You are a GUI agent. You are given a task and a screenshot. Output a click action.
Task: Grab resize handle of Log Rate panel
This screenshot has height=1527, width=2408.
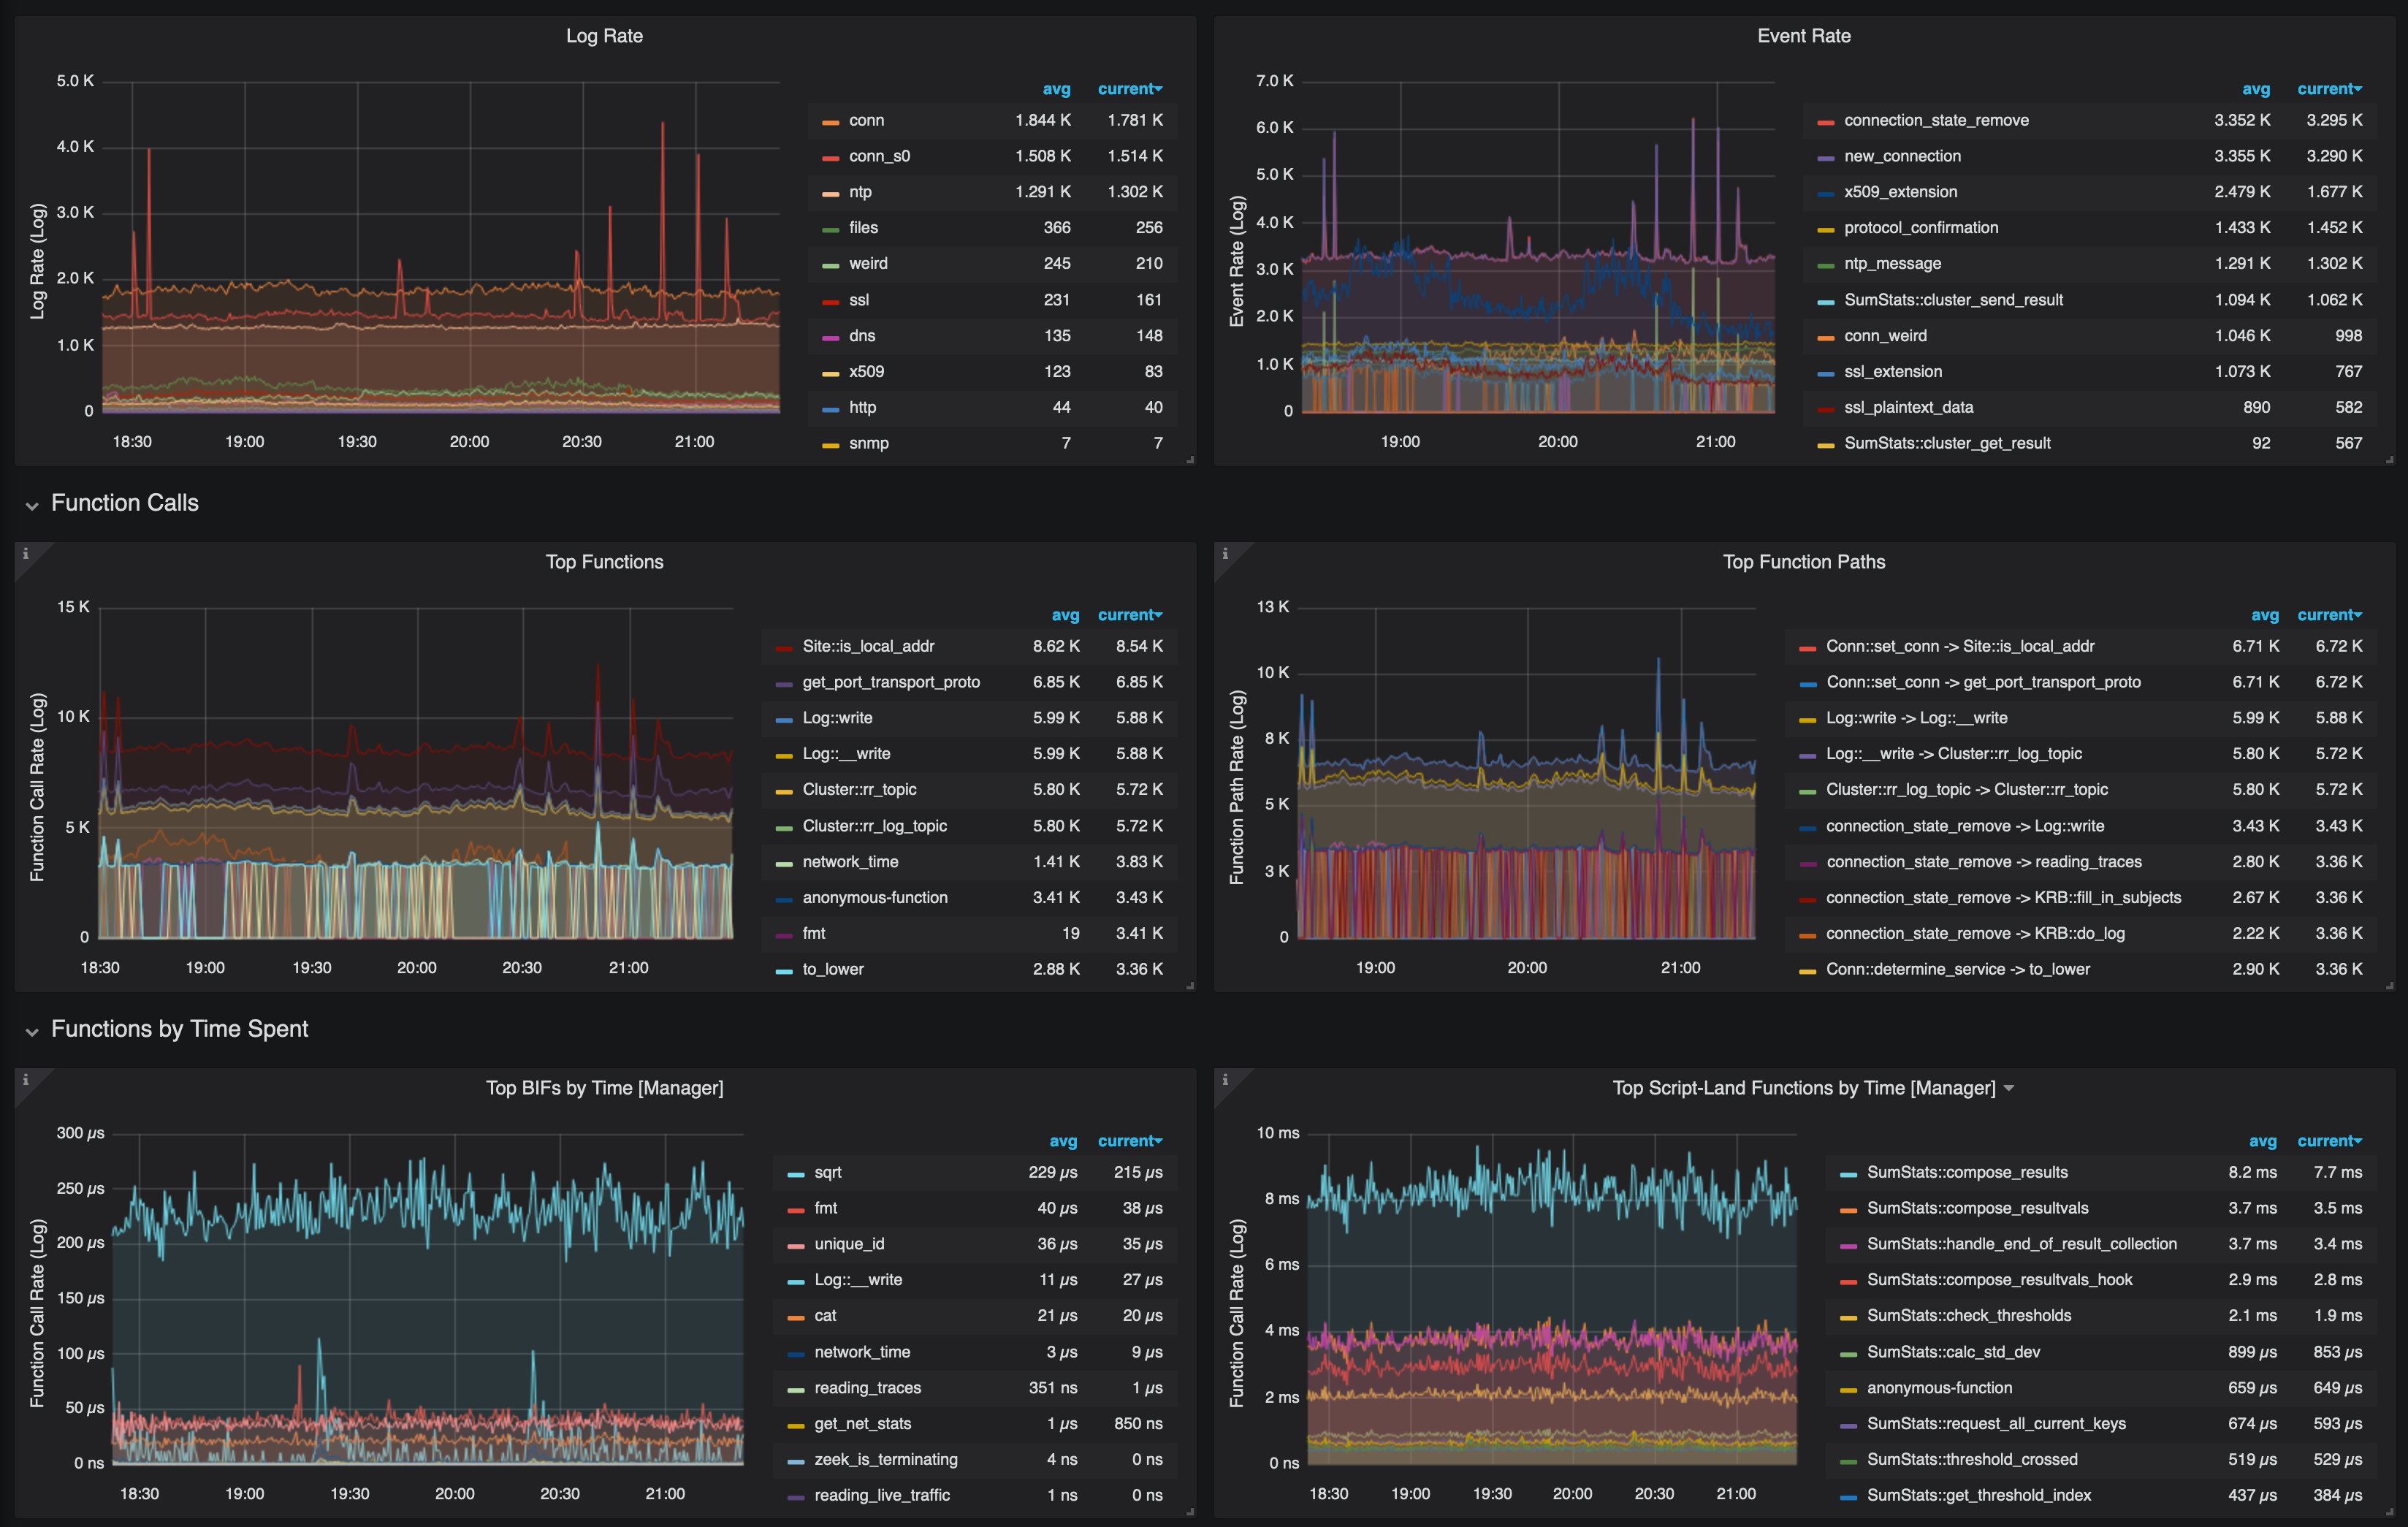click(x=1190, y=460)
